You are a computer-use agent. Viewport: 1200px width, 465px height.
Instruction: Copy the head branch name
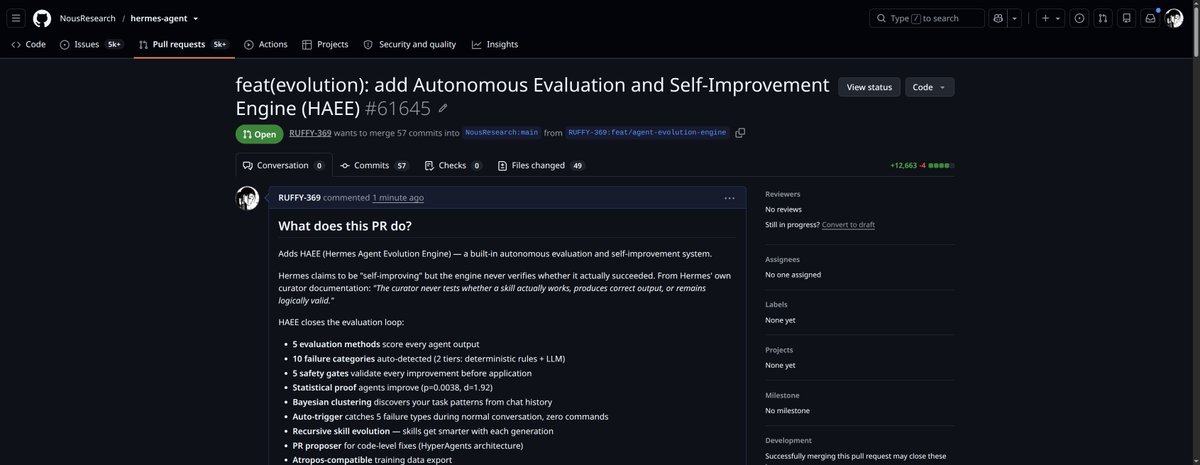(740, 133)
